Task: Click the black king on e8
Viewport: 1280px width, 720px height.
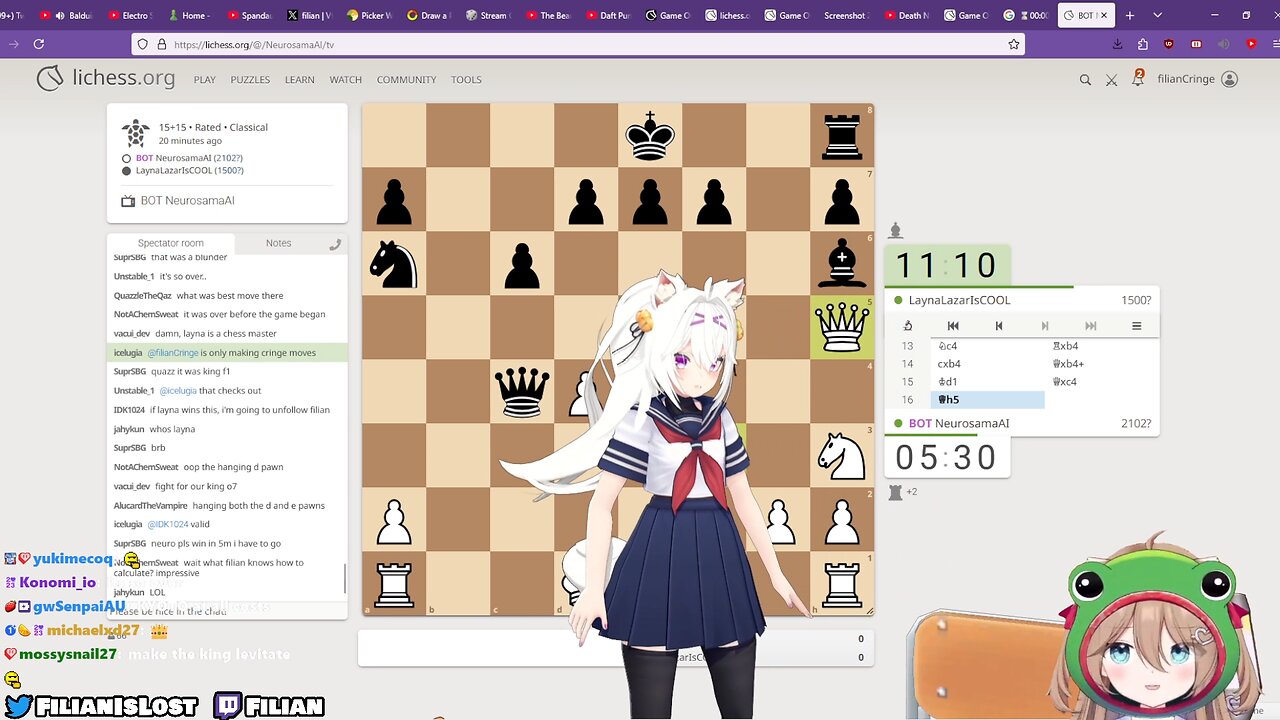Action: 650,135
